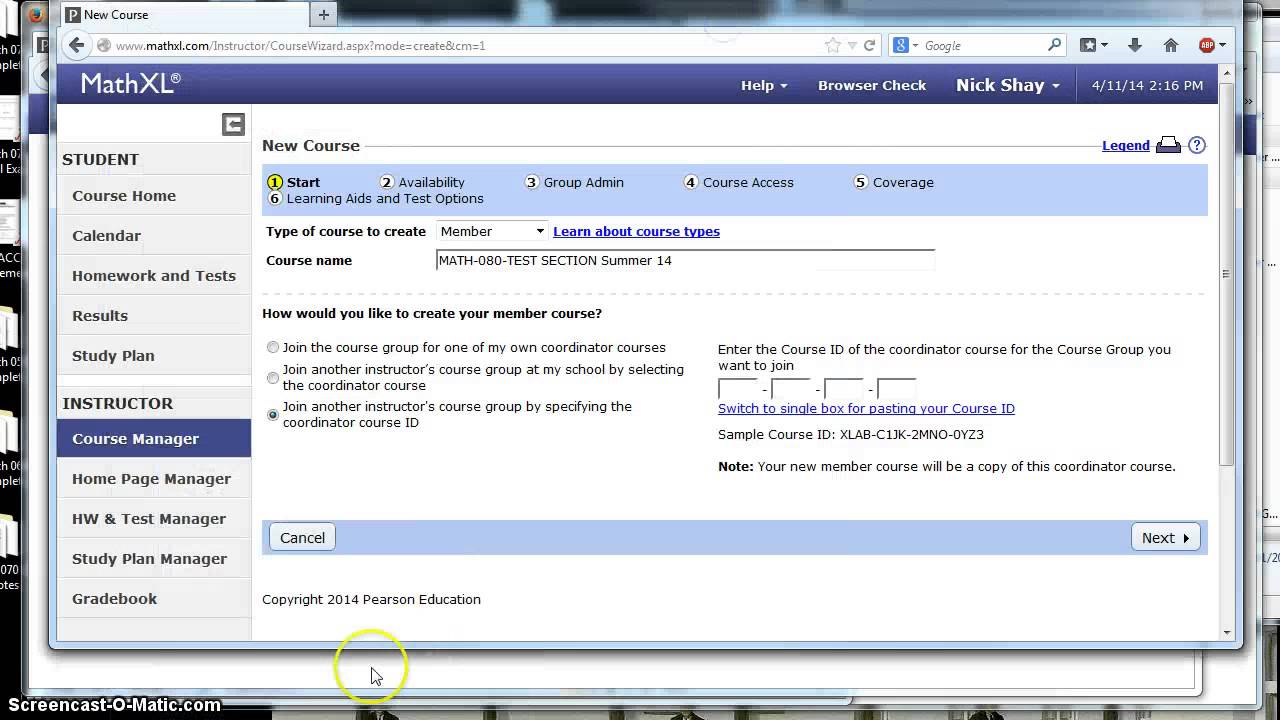The width and height of the screenshot is (1280, 720).
Task: Bookmark this page with star icon
Action: [833, 45]
